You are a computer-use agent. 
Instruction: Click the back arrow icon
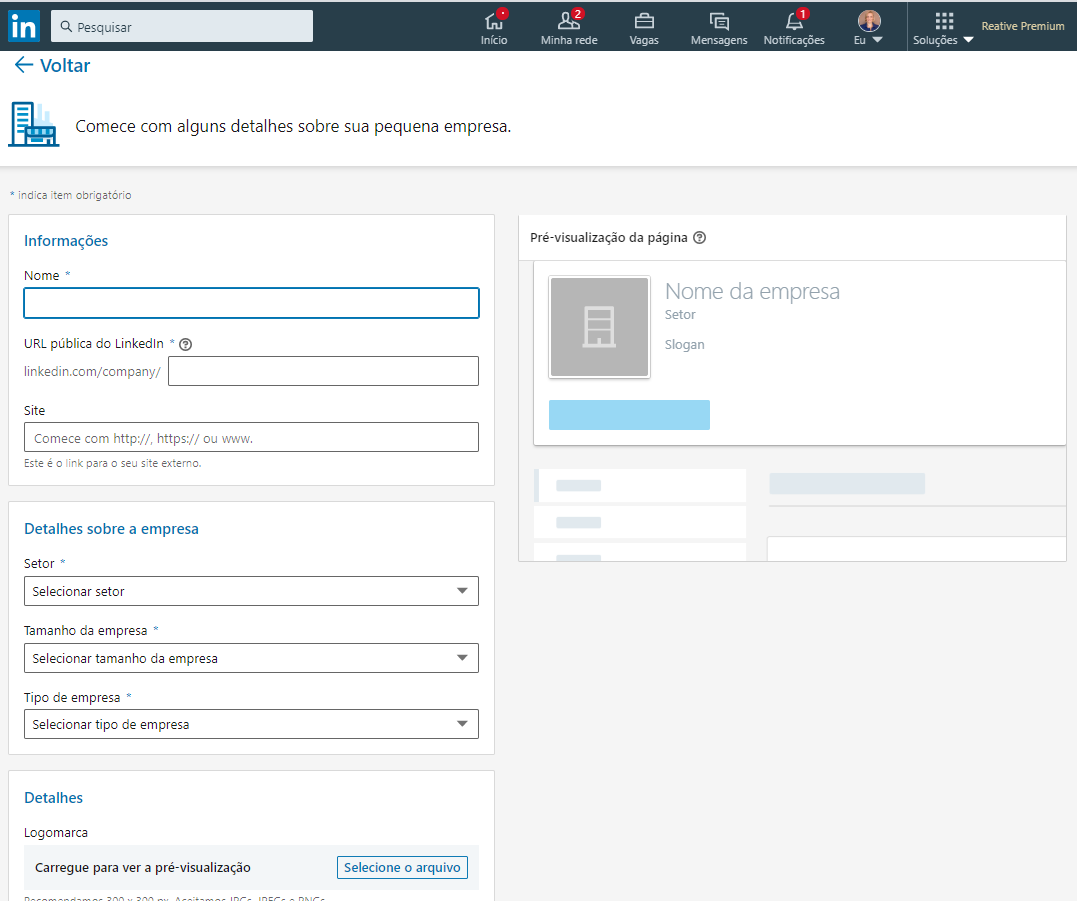(x=24, y=65)
